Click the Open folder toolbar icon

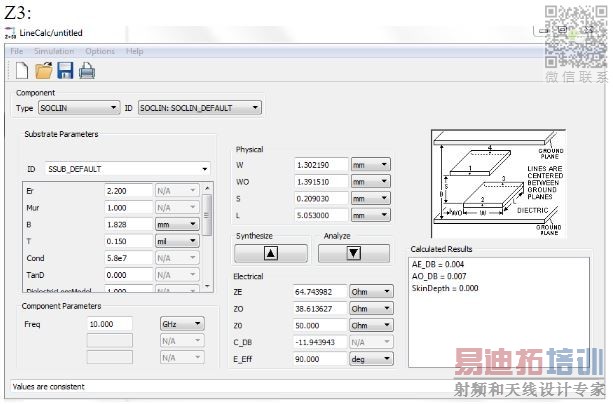(x=44, y=71)
